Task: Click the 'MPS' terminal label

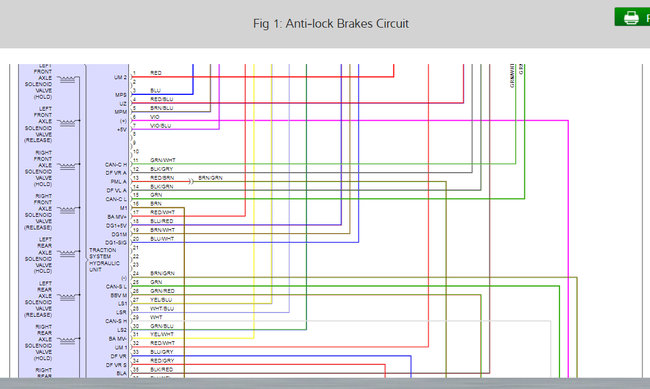Action: point(121,95)
